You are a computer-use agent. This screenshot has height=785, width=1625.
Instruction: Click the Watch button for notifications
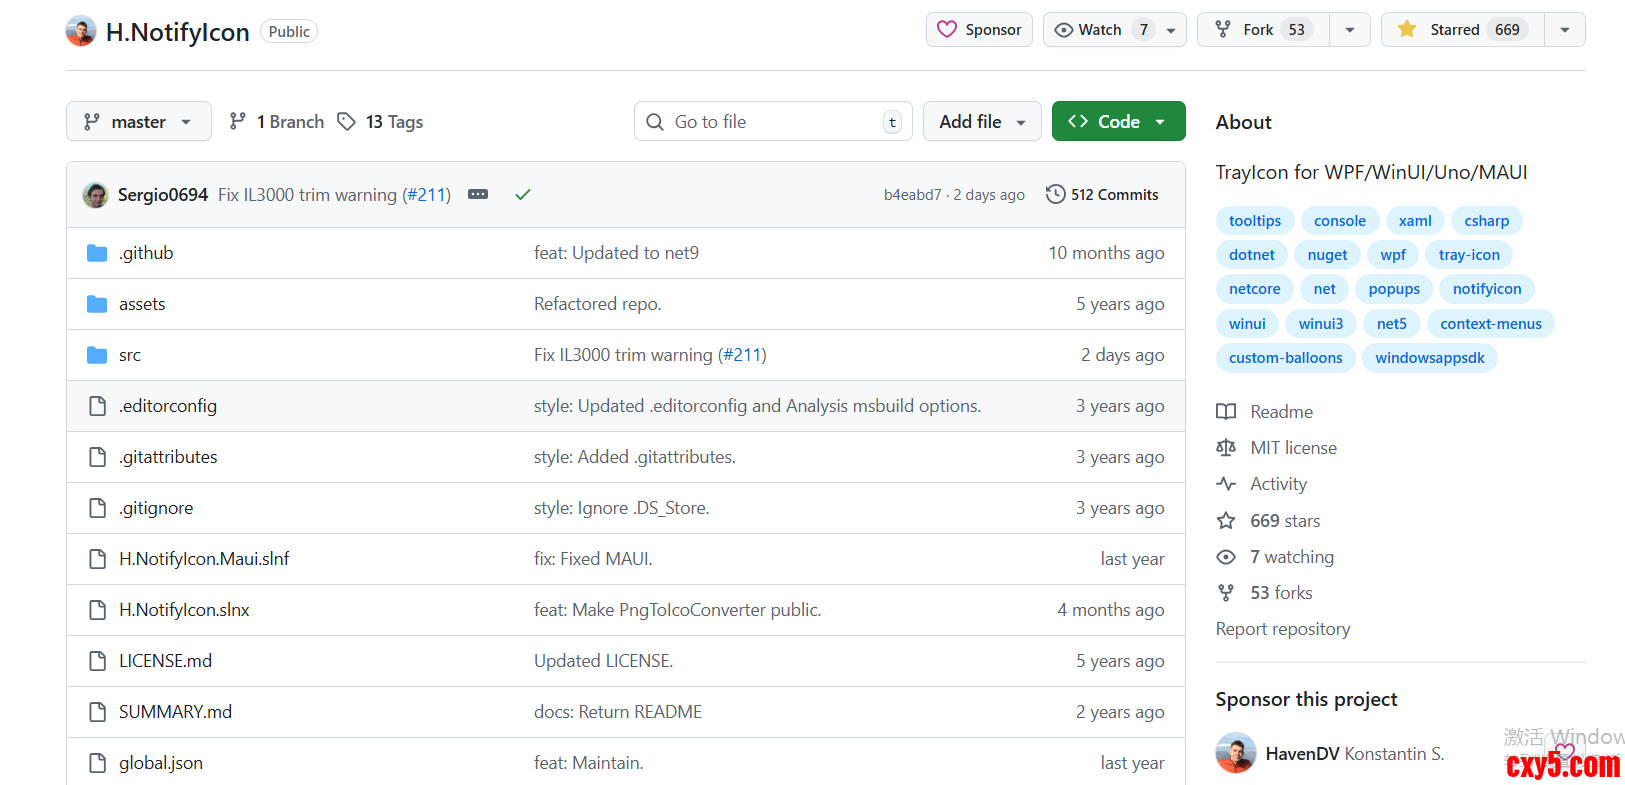1100,30
